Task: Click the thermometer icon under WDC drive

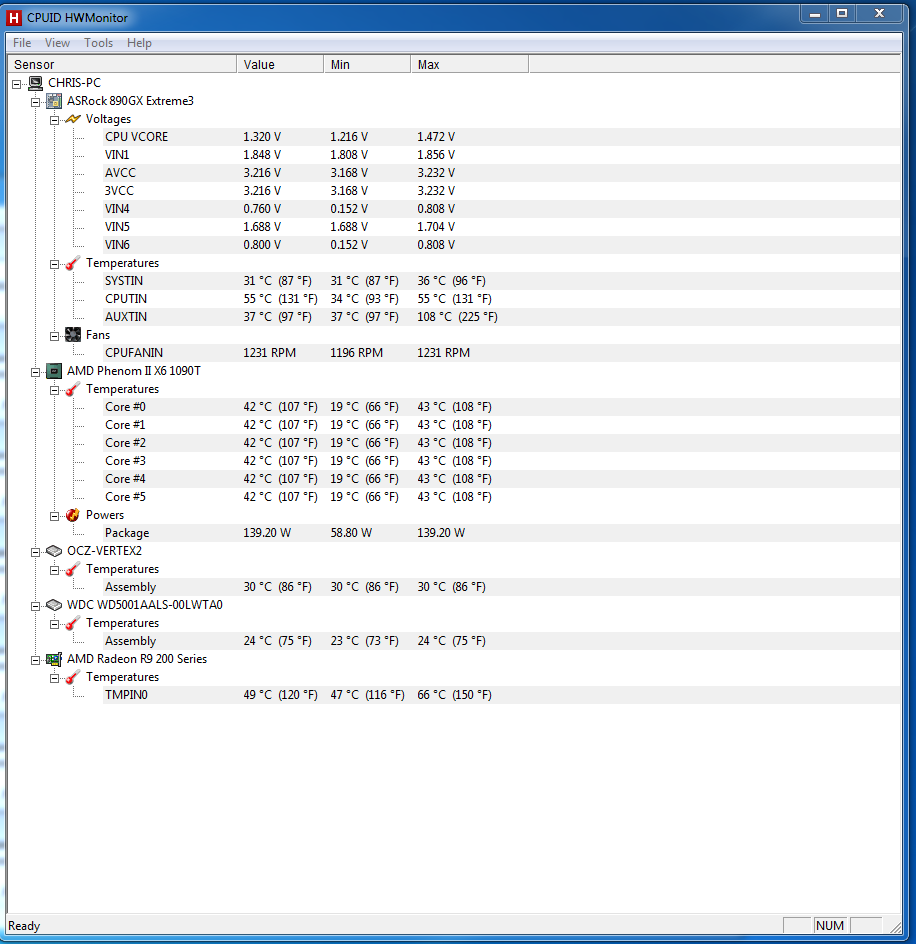Action: click(73, 623)
